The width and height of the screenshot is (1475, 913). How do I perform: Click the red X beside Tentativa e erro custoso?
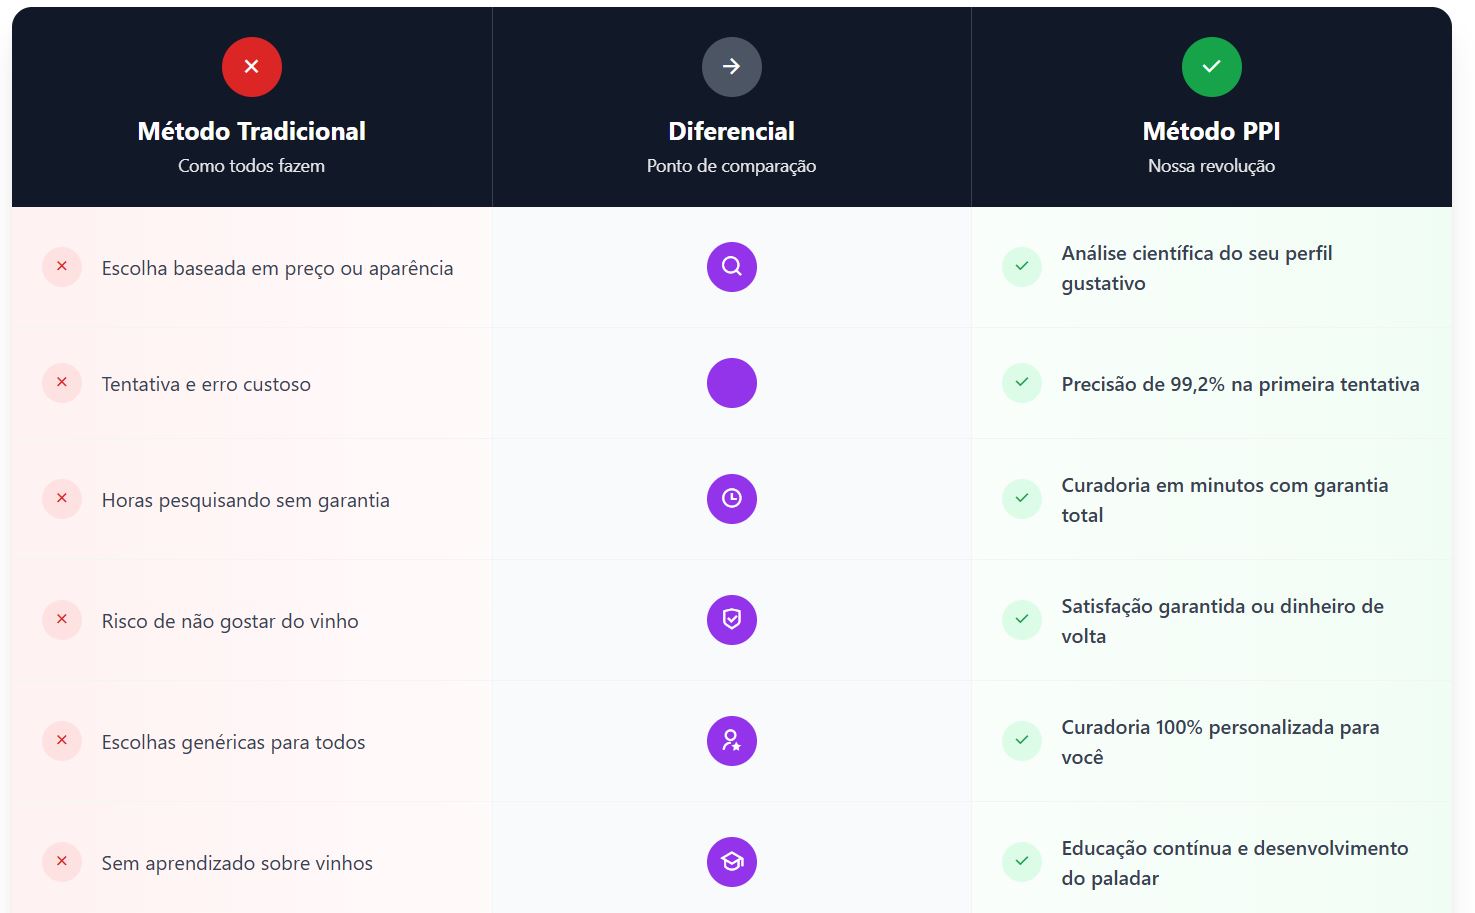62,383
